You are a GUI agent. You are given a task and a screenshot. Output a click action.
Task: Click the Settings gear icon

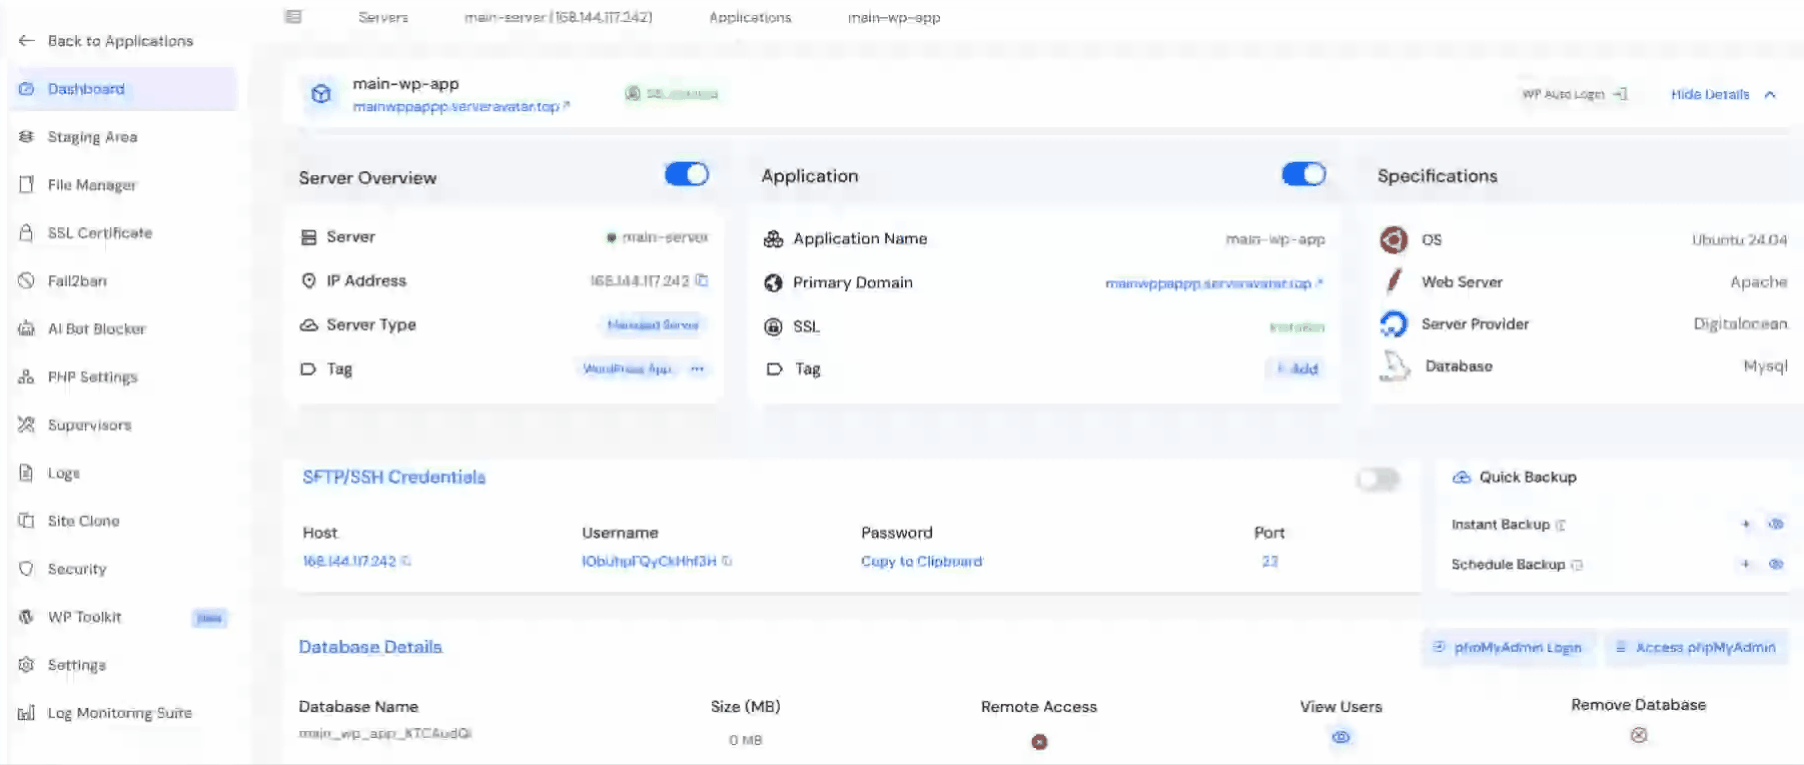tap(26, 665)
